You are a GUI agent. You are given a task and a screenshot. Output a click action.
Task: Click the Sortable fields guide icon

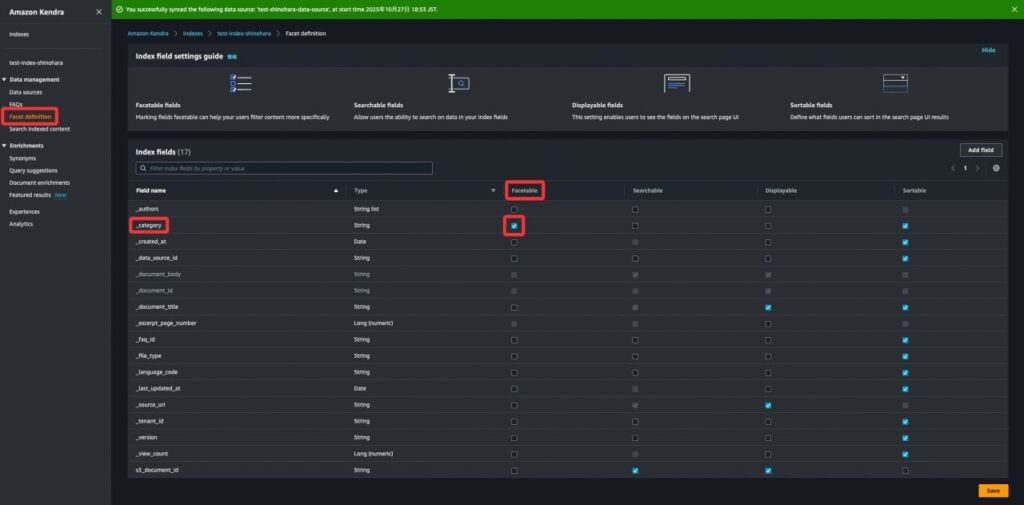pos(895,83)
